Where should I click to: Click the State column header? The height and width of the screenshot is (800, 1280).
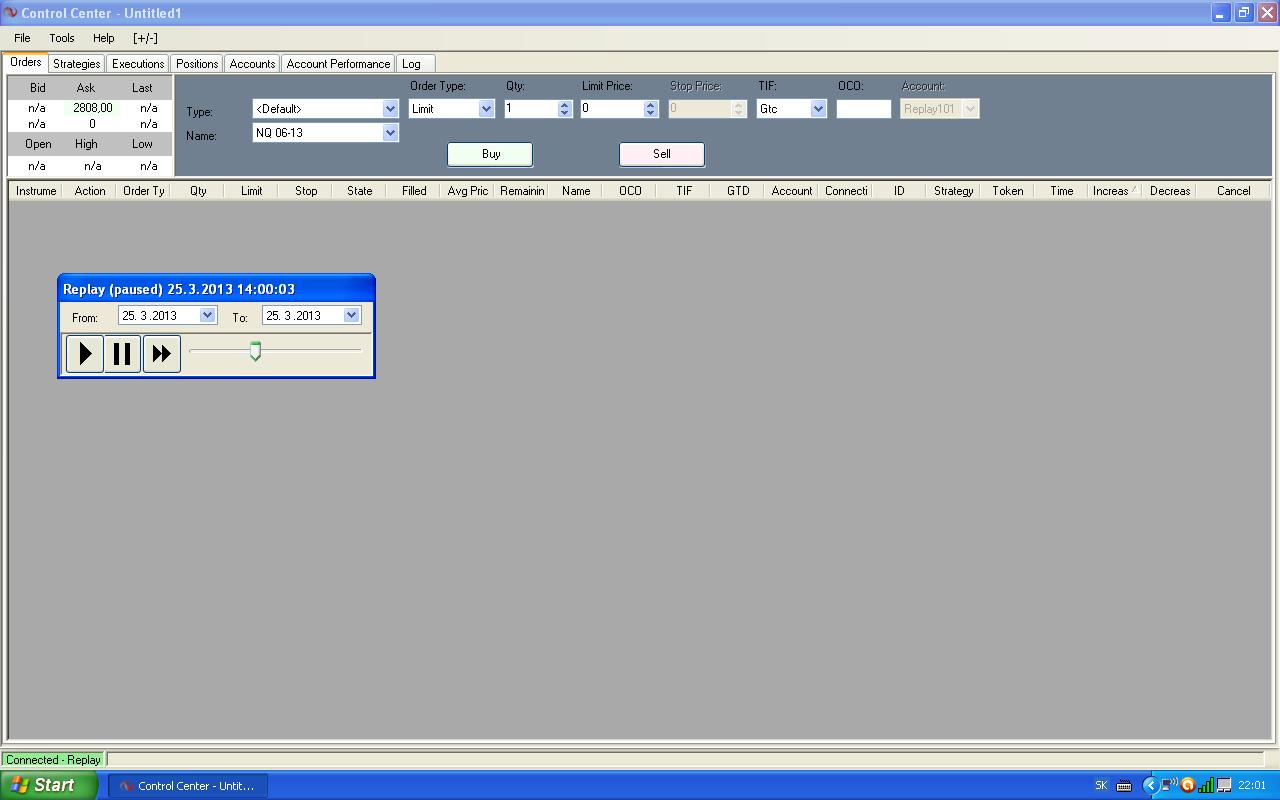click(x=360, y=191)
